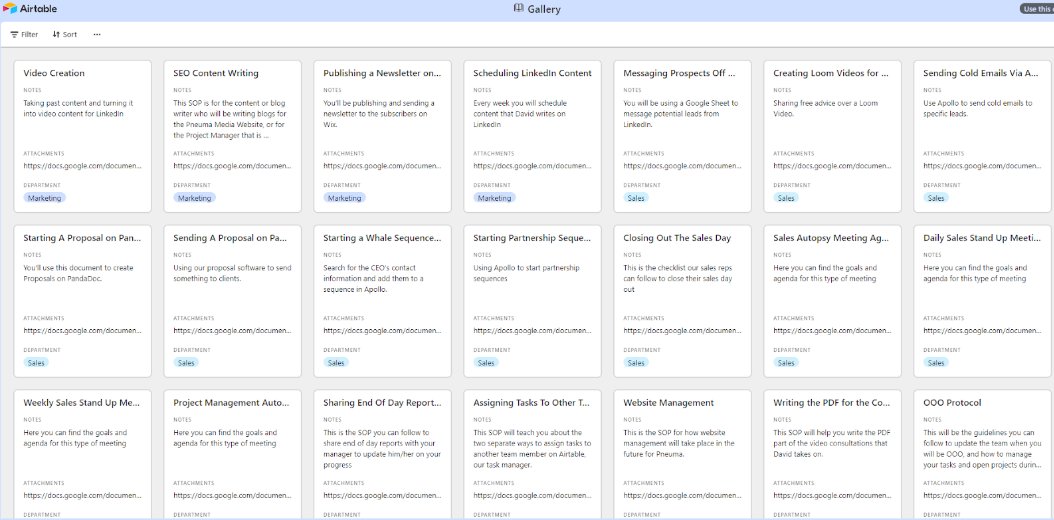1054x520 pixels.
Task: Open the Publishing a Newsletter card title
Action: pos(382,73)
